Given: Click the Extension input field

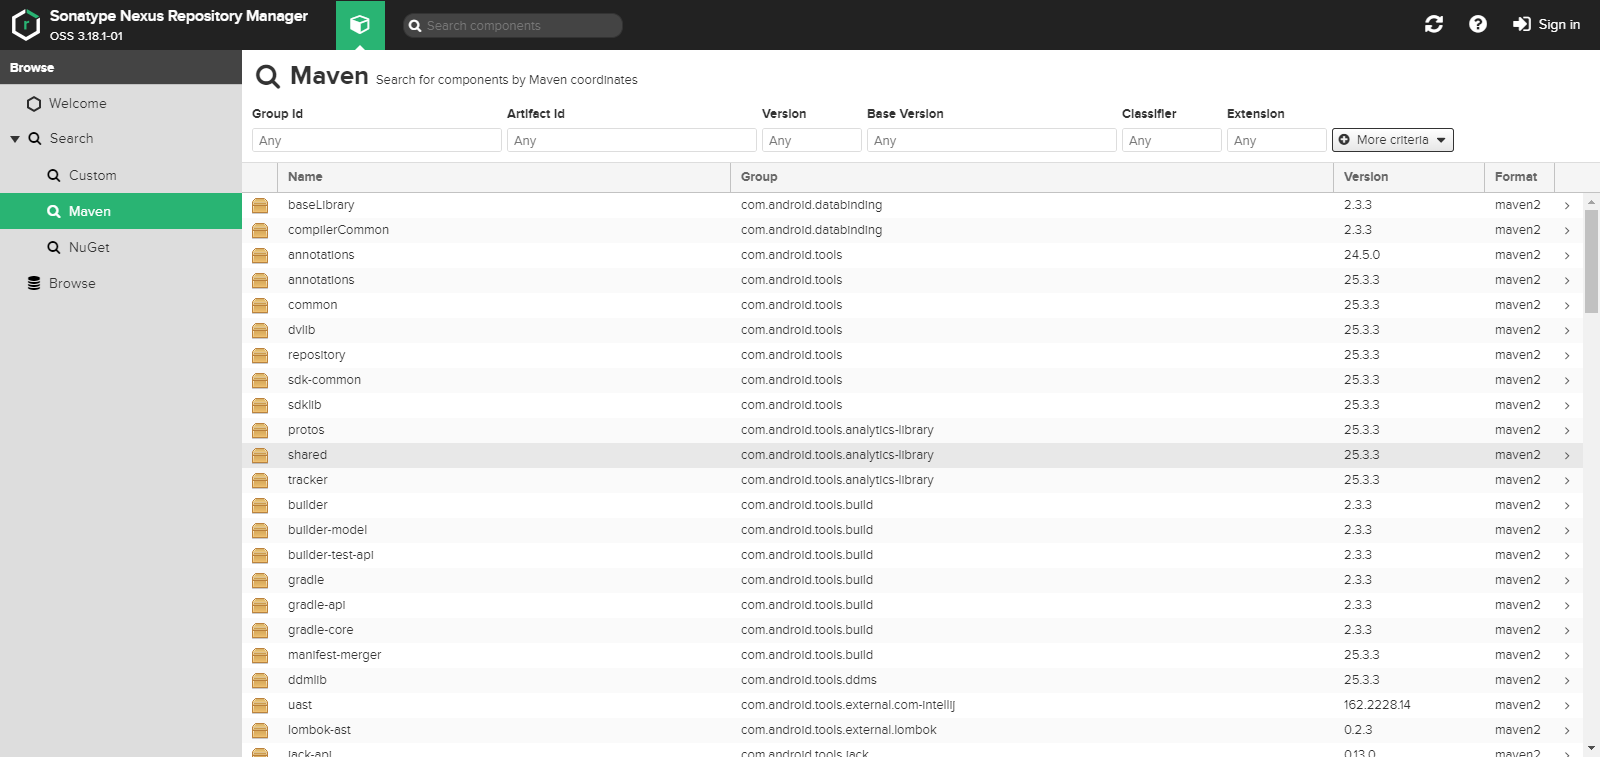Looking at the screenshot, I should click(x=1277, y=140).
